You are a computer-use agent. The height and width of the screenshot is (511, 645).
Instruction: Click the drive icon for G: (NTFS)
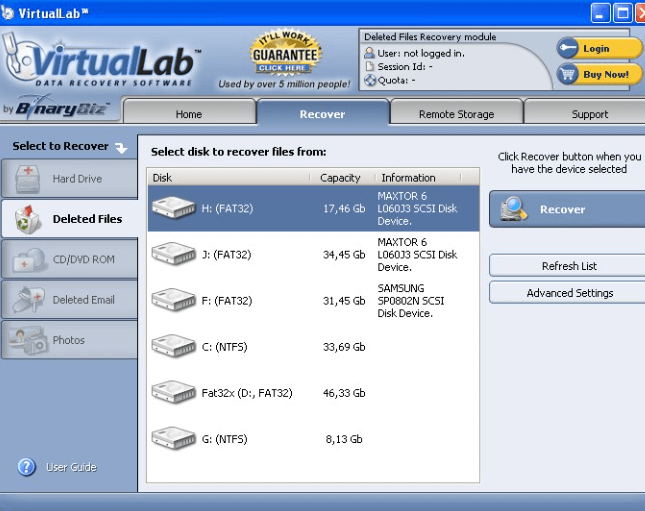173,438
